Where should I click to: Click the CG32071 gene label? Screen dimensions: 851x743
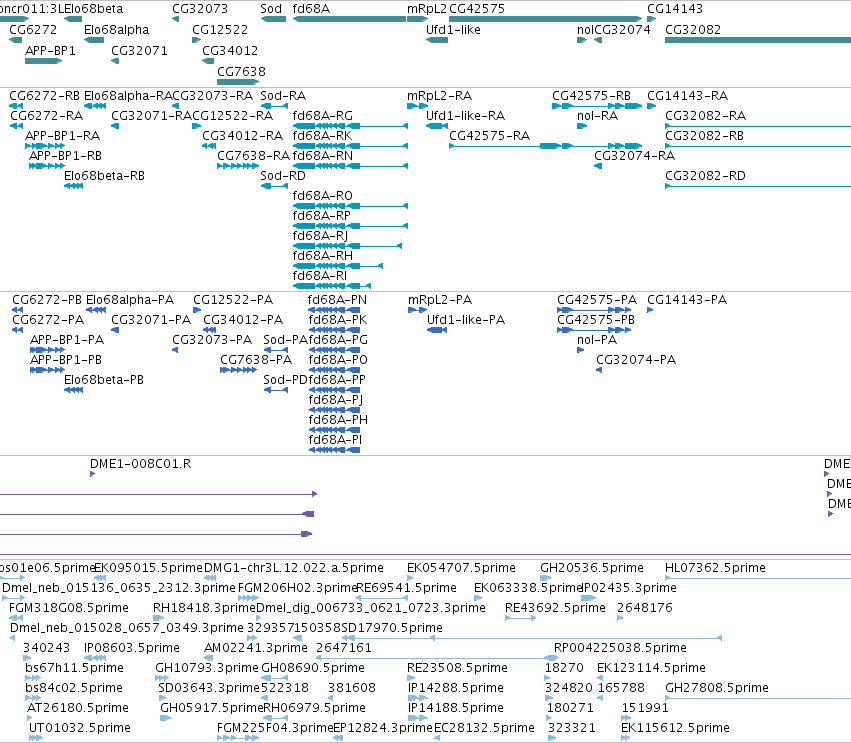pos(139,50)
